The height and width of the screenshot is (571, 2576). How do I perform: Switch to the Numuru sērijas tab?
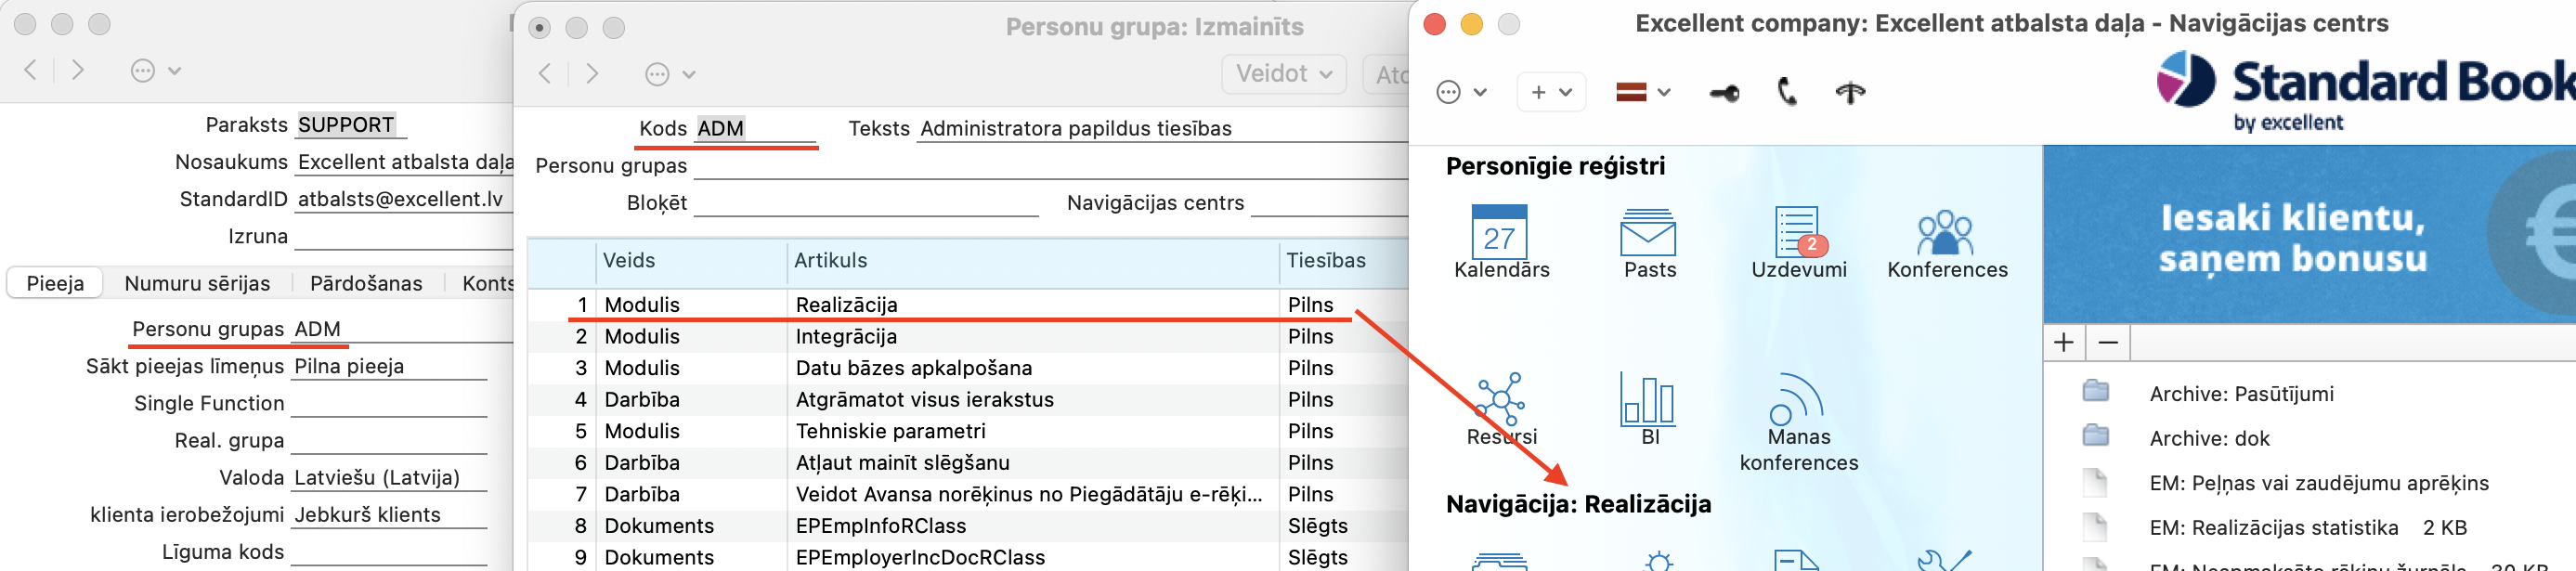click(x=197, y=283)
